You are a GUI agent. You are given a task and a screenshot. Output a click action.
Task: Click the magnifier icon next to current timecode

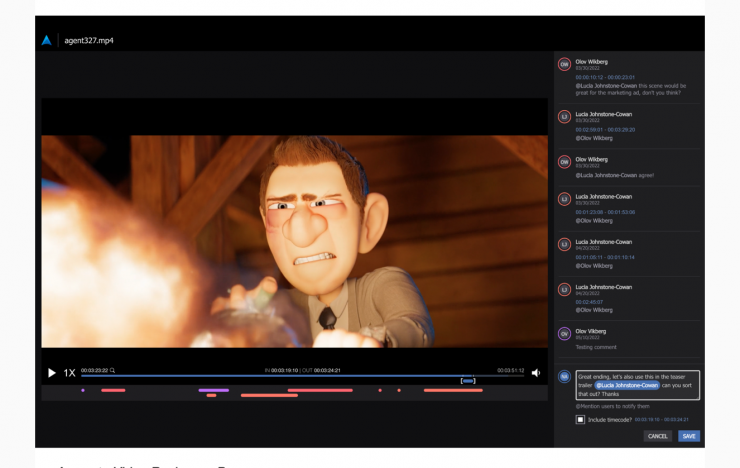(113, 370)
